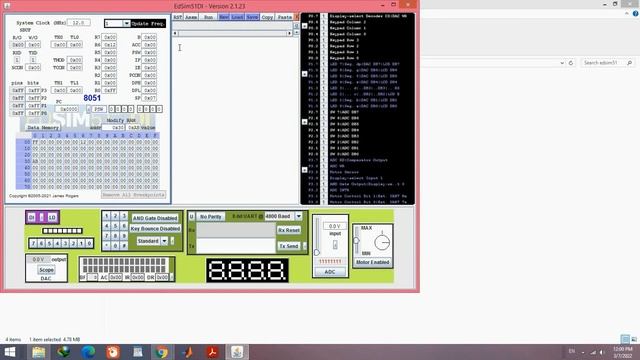Click the UART Tx text field

[236, 246]
